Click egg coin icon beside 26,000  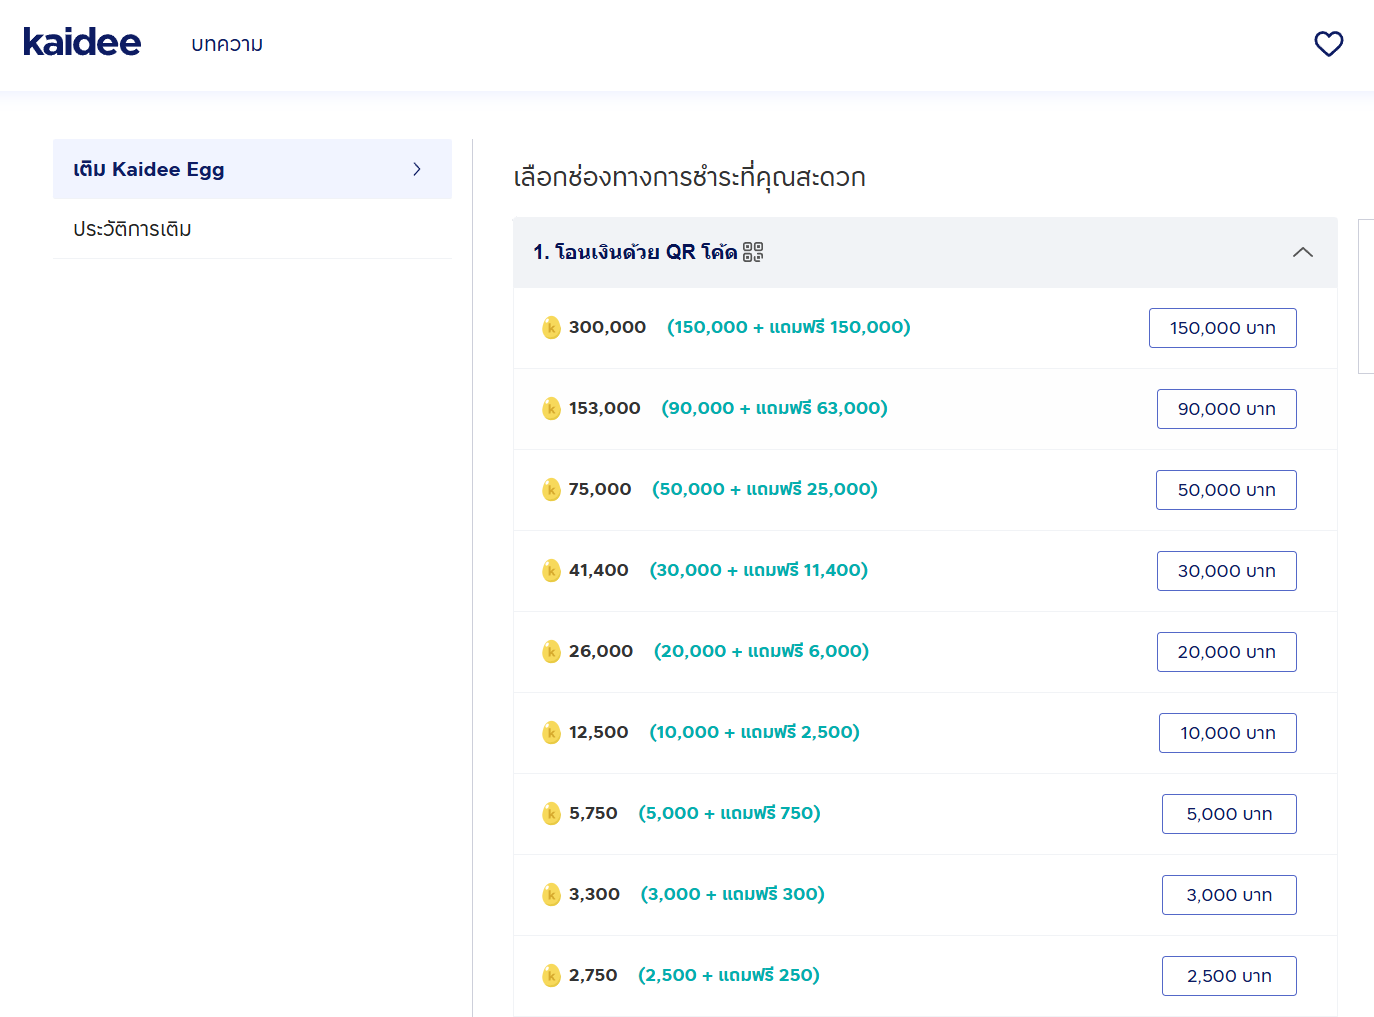(x=551, y=652)
